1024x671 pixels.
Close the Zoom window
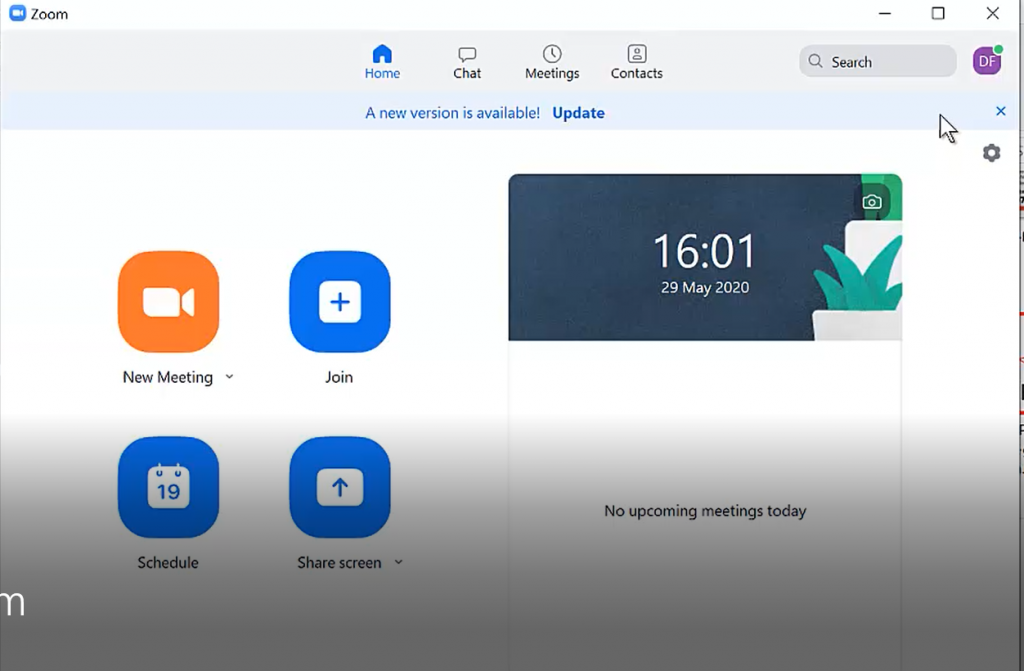click(993, 13)
